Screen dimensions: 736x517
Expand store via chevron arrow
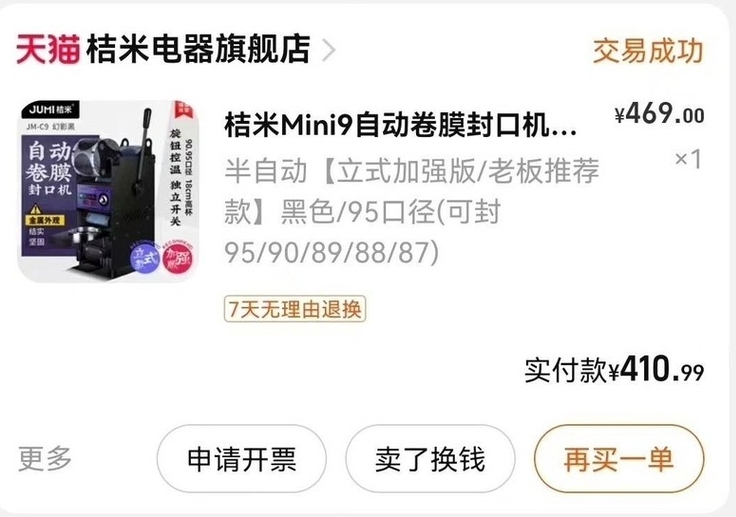(329, 50)
